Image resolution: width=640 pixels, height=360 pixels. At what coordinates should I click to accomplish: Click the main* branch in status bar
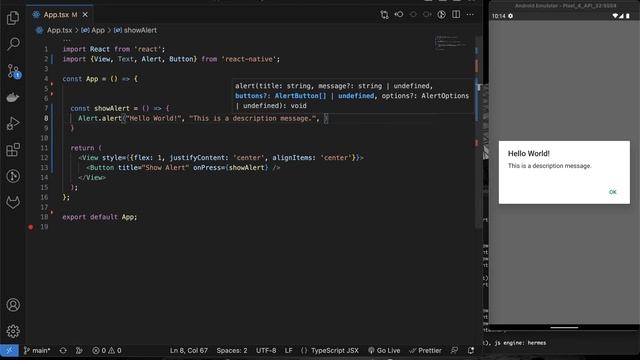pos(37,350)
